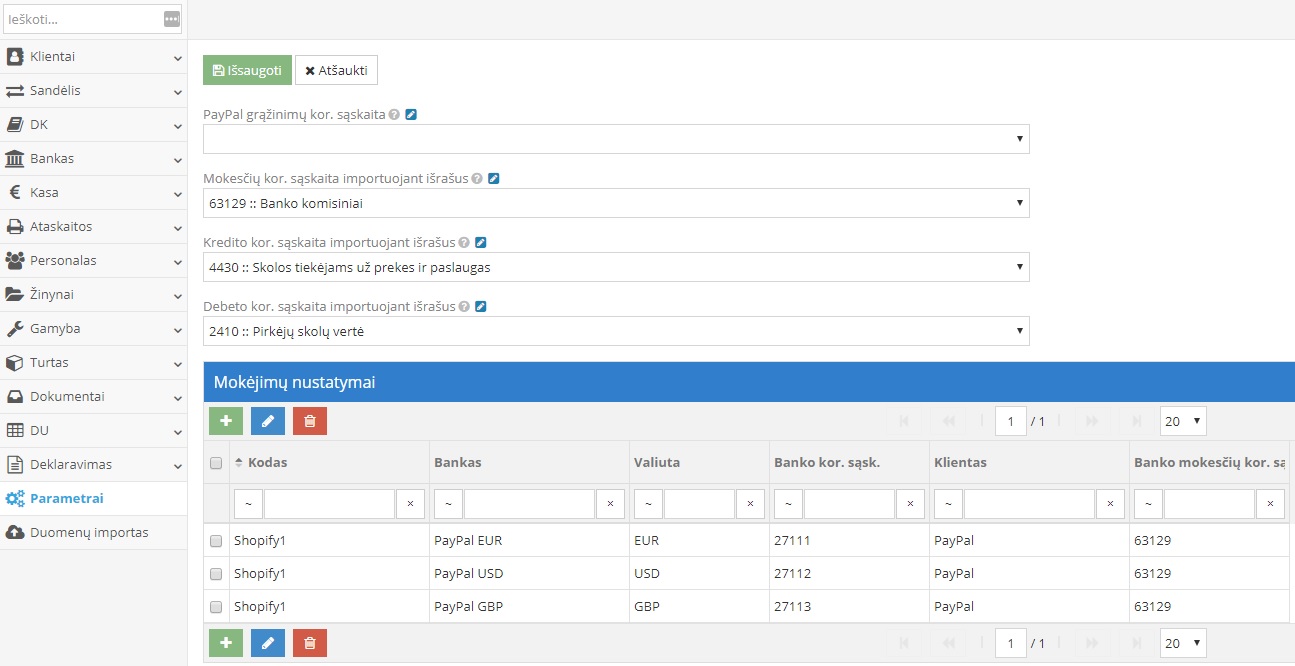Viewport: 1295px width, 666px height.
Task: Click the ~ filter operator icon in Bankas column
Action: point(447,504)
